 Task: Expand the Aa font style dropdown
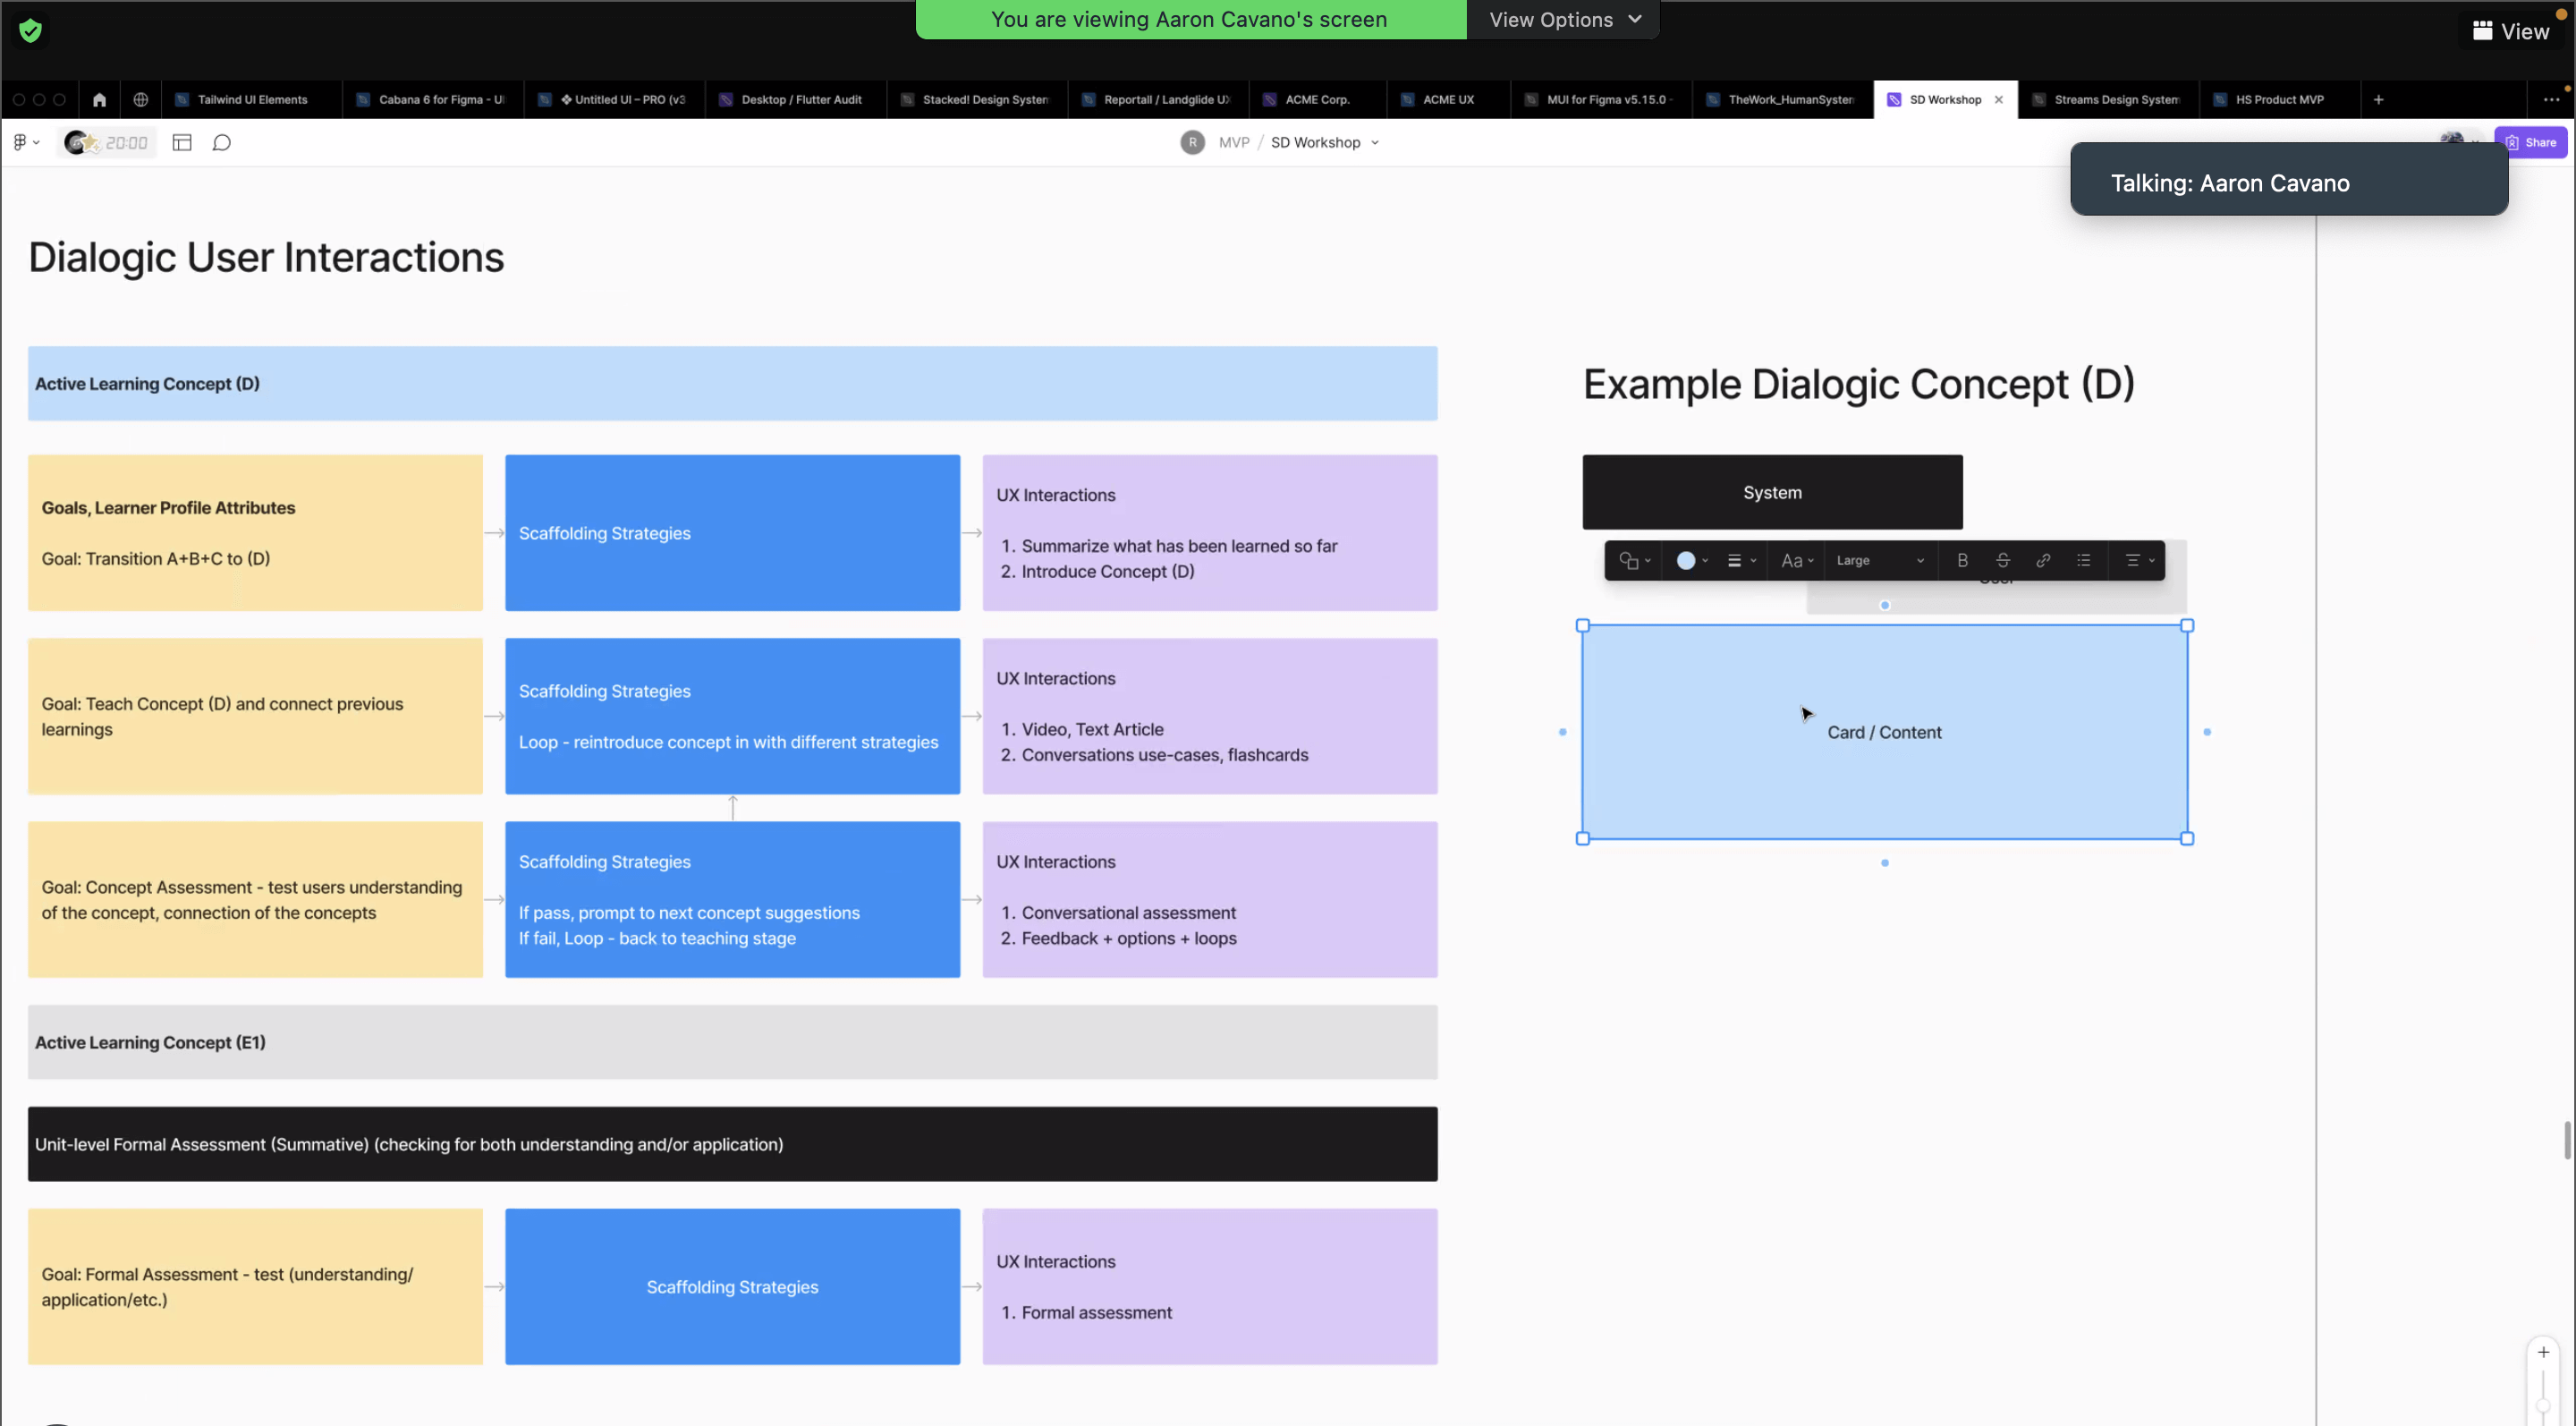(1797, 560)
